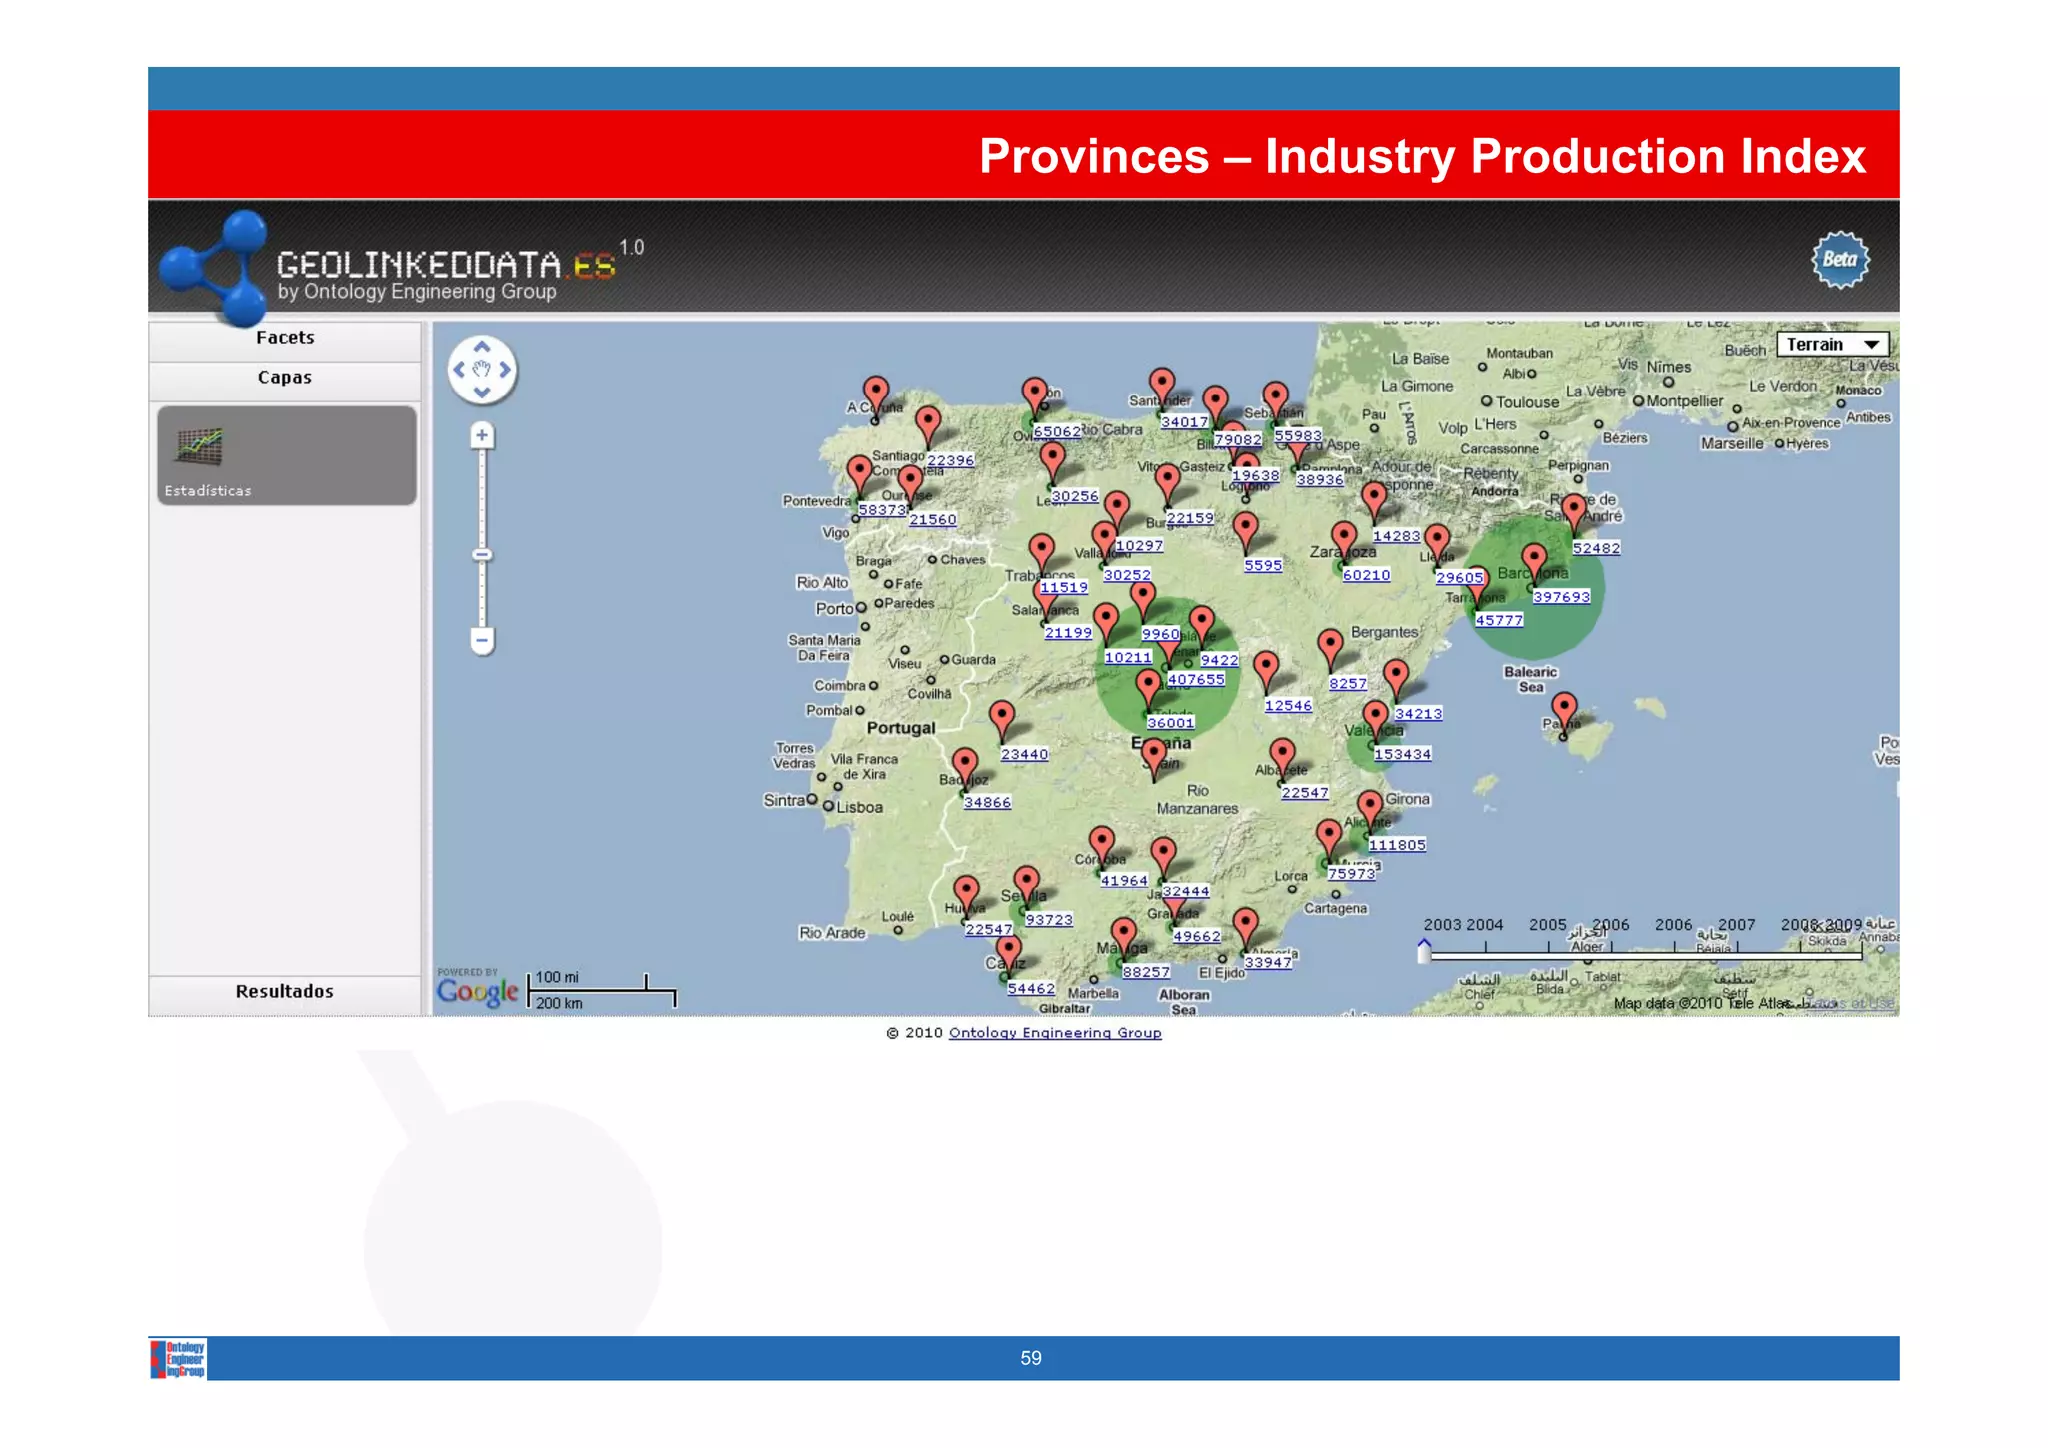Click the Google logo on the map
The width and height of the screenshot is (2048, 1448).
coord(478,991)
